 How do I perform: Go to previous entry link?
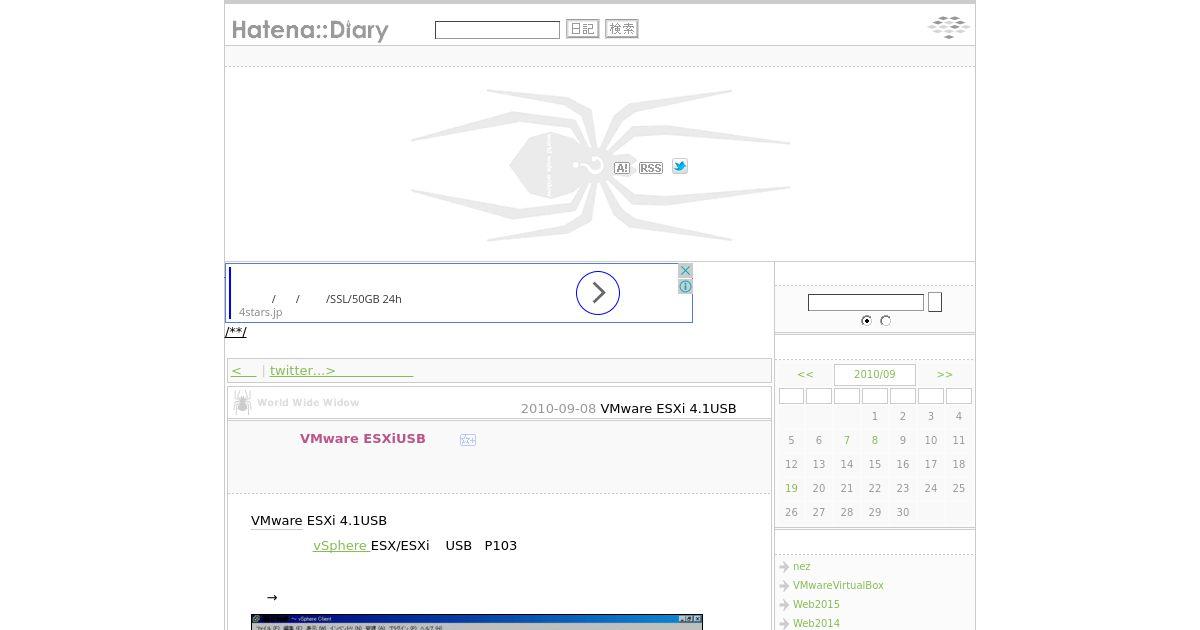(x=244, y=370)
